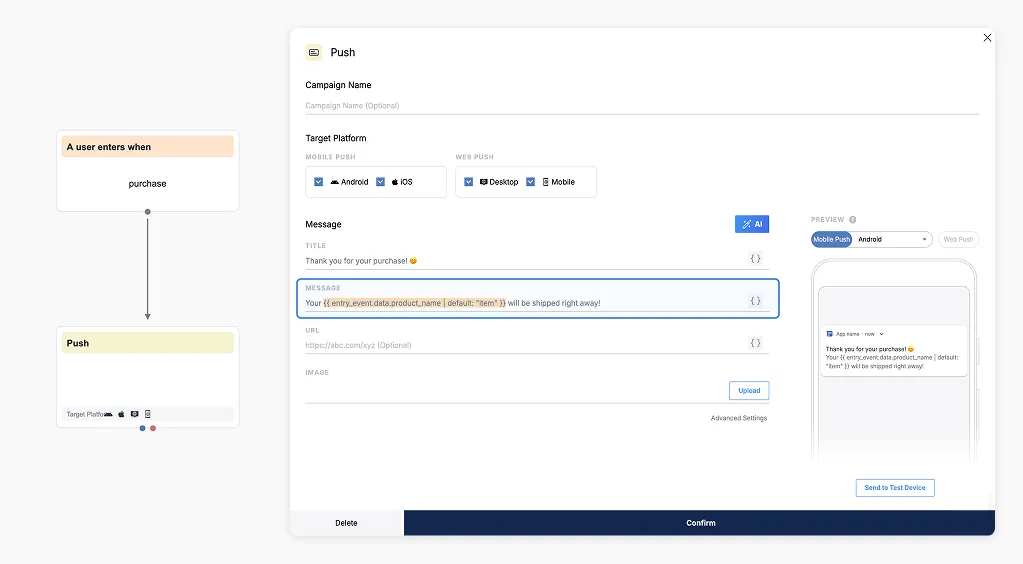Uncheck the iOS mobile push checkbox
Viewport: 1023px width, 564px height.
(380, 182)
